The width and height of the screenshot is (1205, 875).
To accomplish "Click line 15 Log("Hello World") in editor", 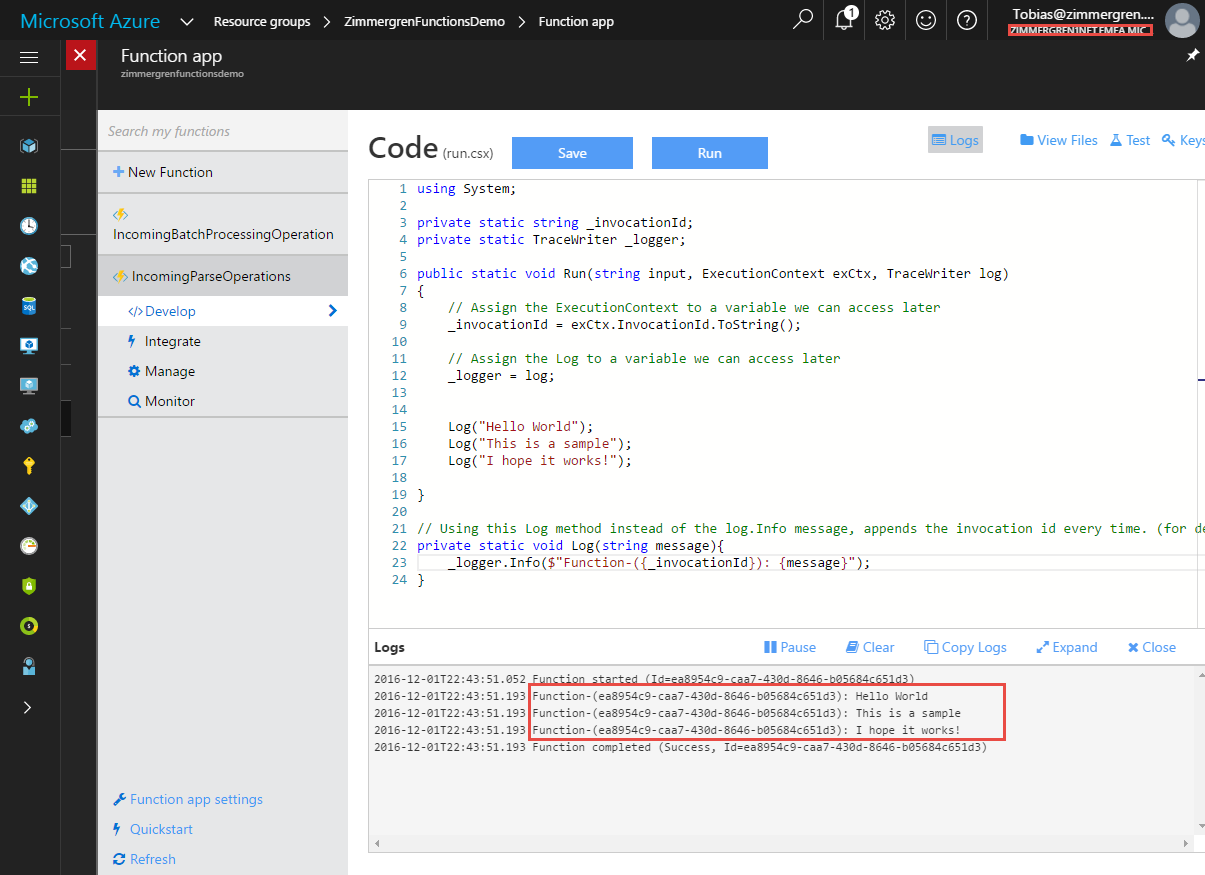I will point(520,426).
